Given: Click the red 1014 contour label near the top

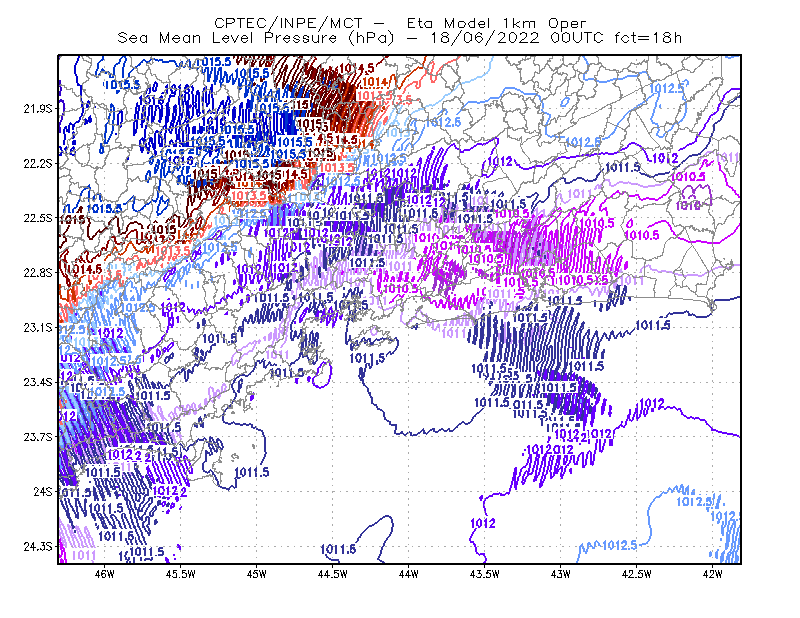Looking at the screenshot, I should 376,82.
